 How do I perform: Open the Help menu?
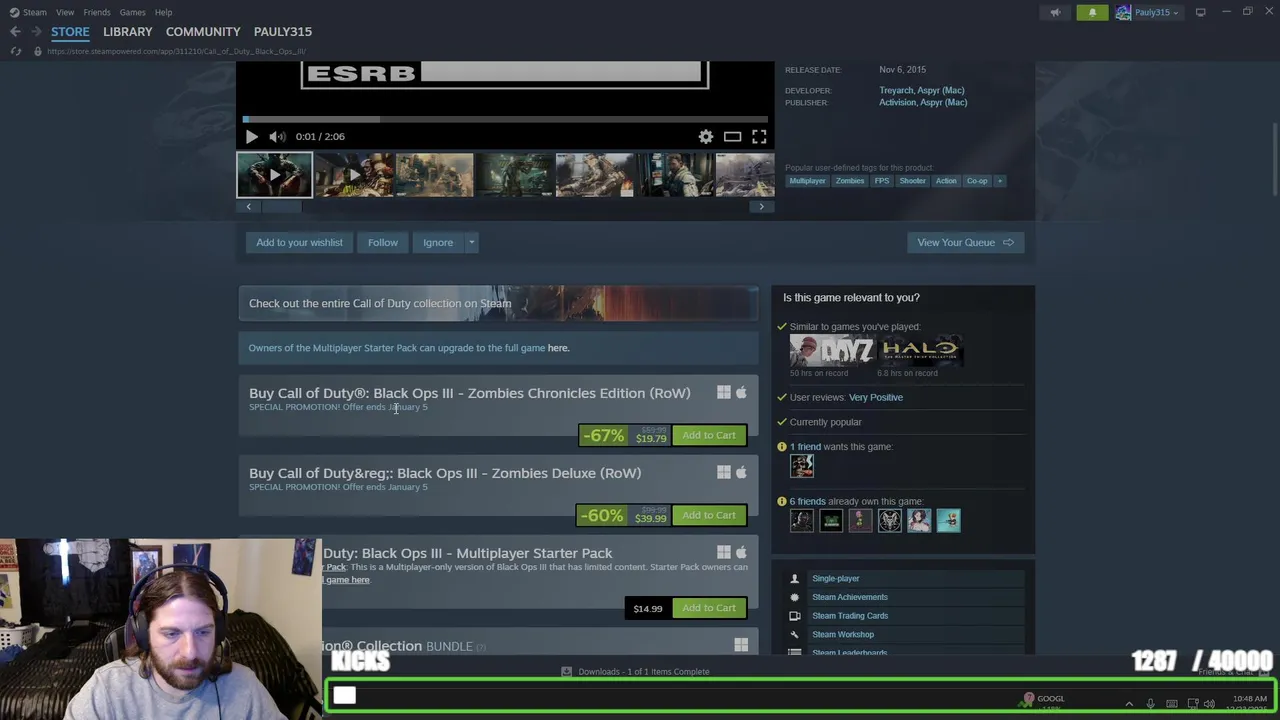[x=163, y=12]
